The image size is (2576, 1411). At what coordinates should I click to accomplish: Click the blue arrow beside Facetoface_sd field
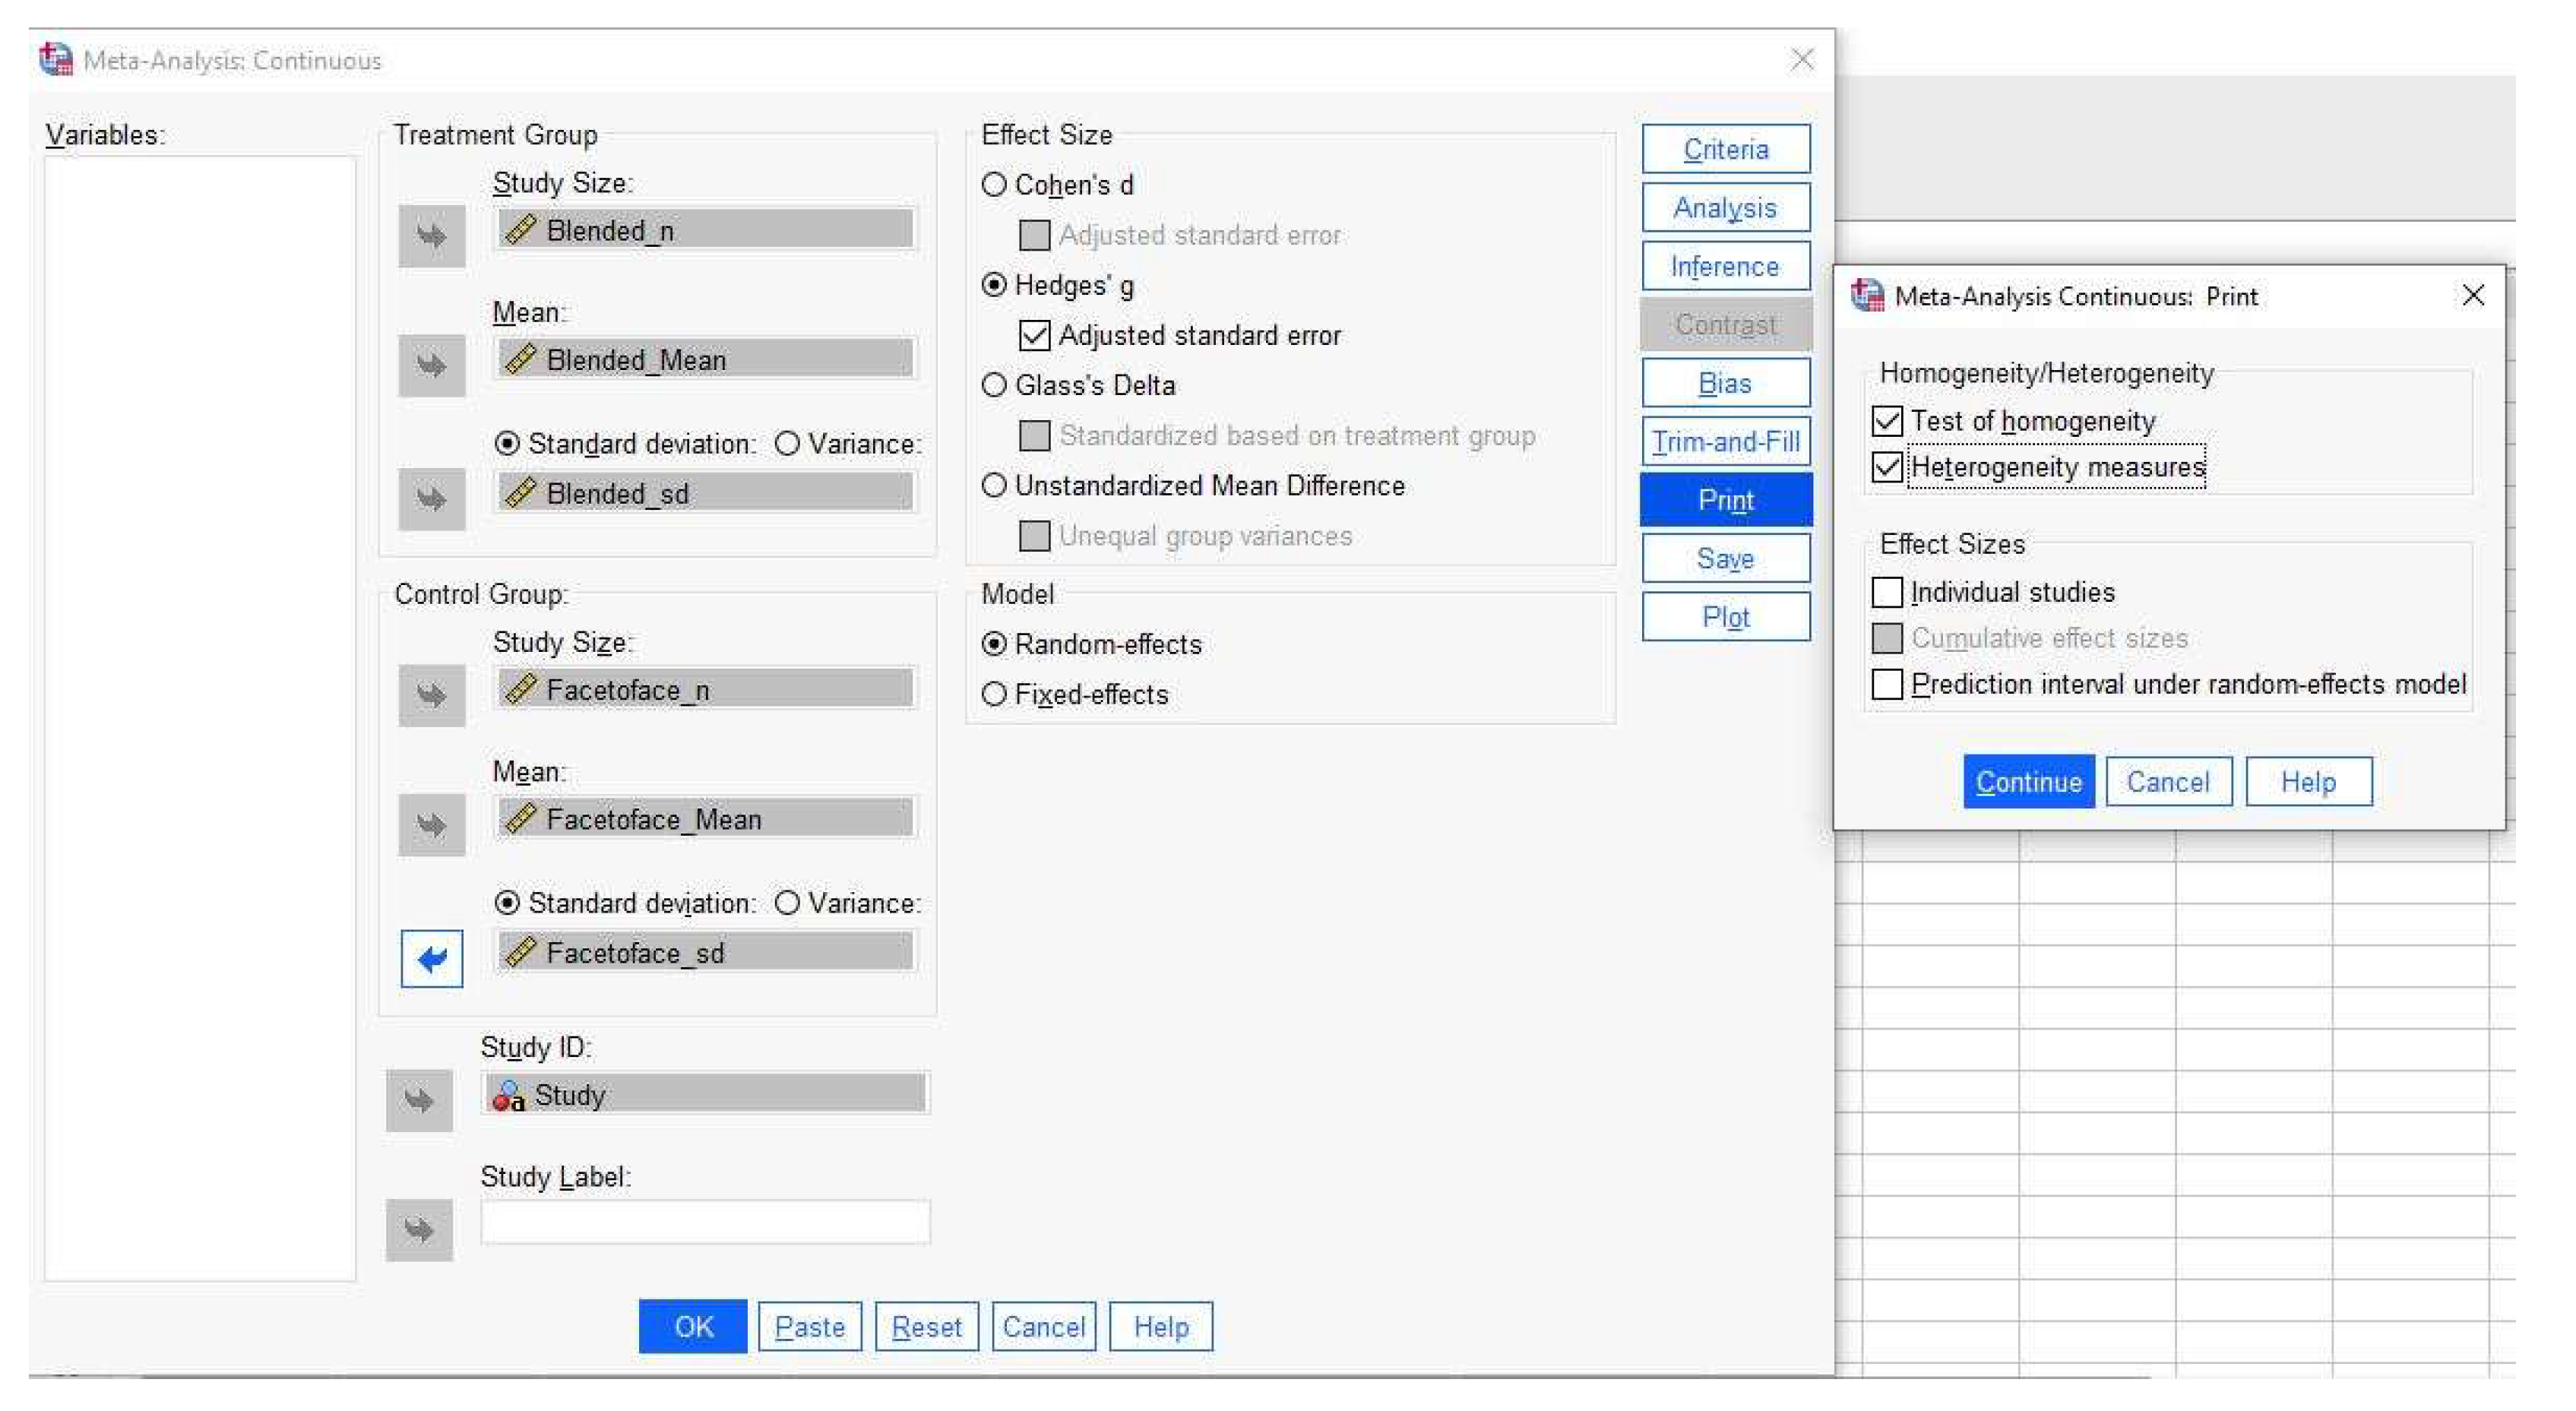tap(431, 958)
